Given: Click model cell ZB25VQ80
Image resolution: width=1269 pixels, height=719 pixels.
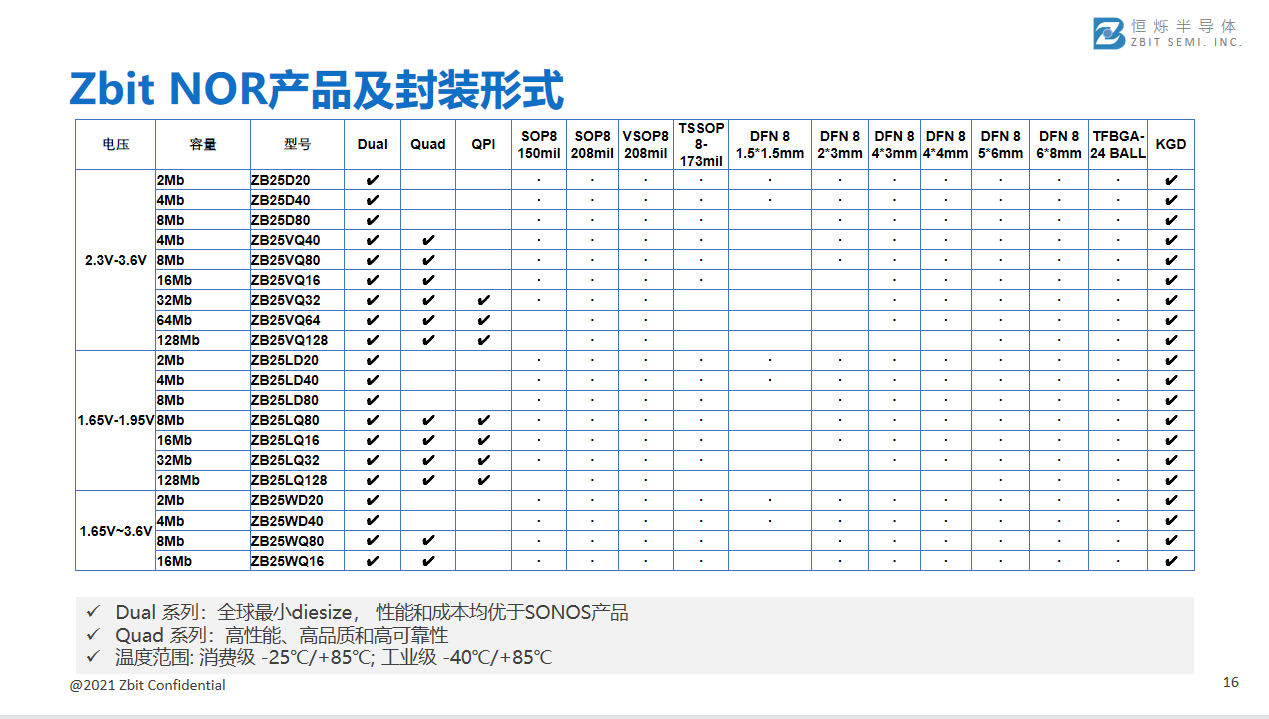Looking at the screenshot, I should 298,260.
